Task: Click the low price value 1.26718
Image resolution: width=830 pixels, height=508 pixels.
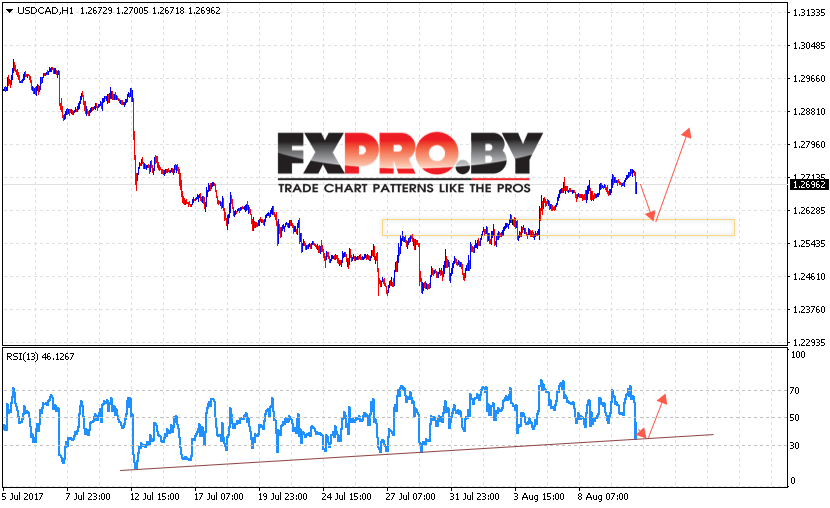Action: tap(168, 11)
